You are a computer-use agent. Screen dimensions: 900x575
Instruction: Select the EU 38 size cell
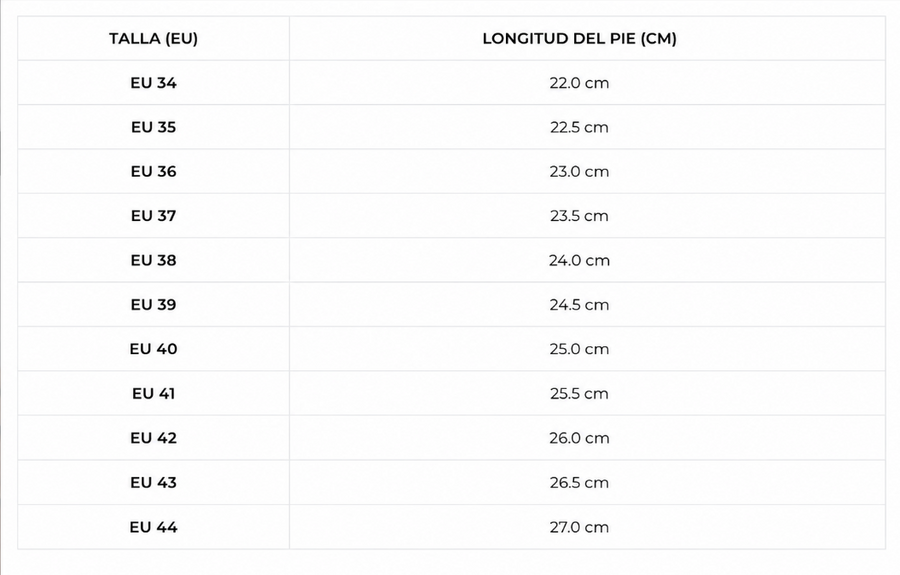153,261
